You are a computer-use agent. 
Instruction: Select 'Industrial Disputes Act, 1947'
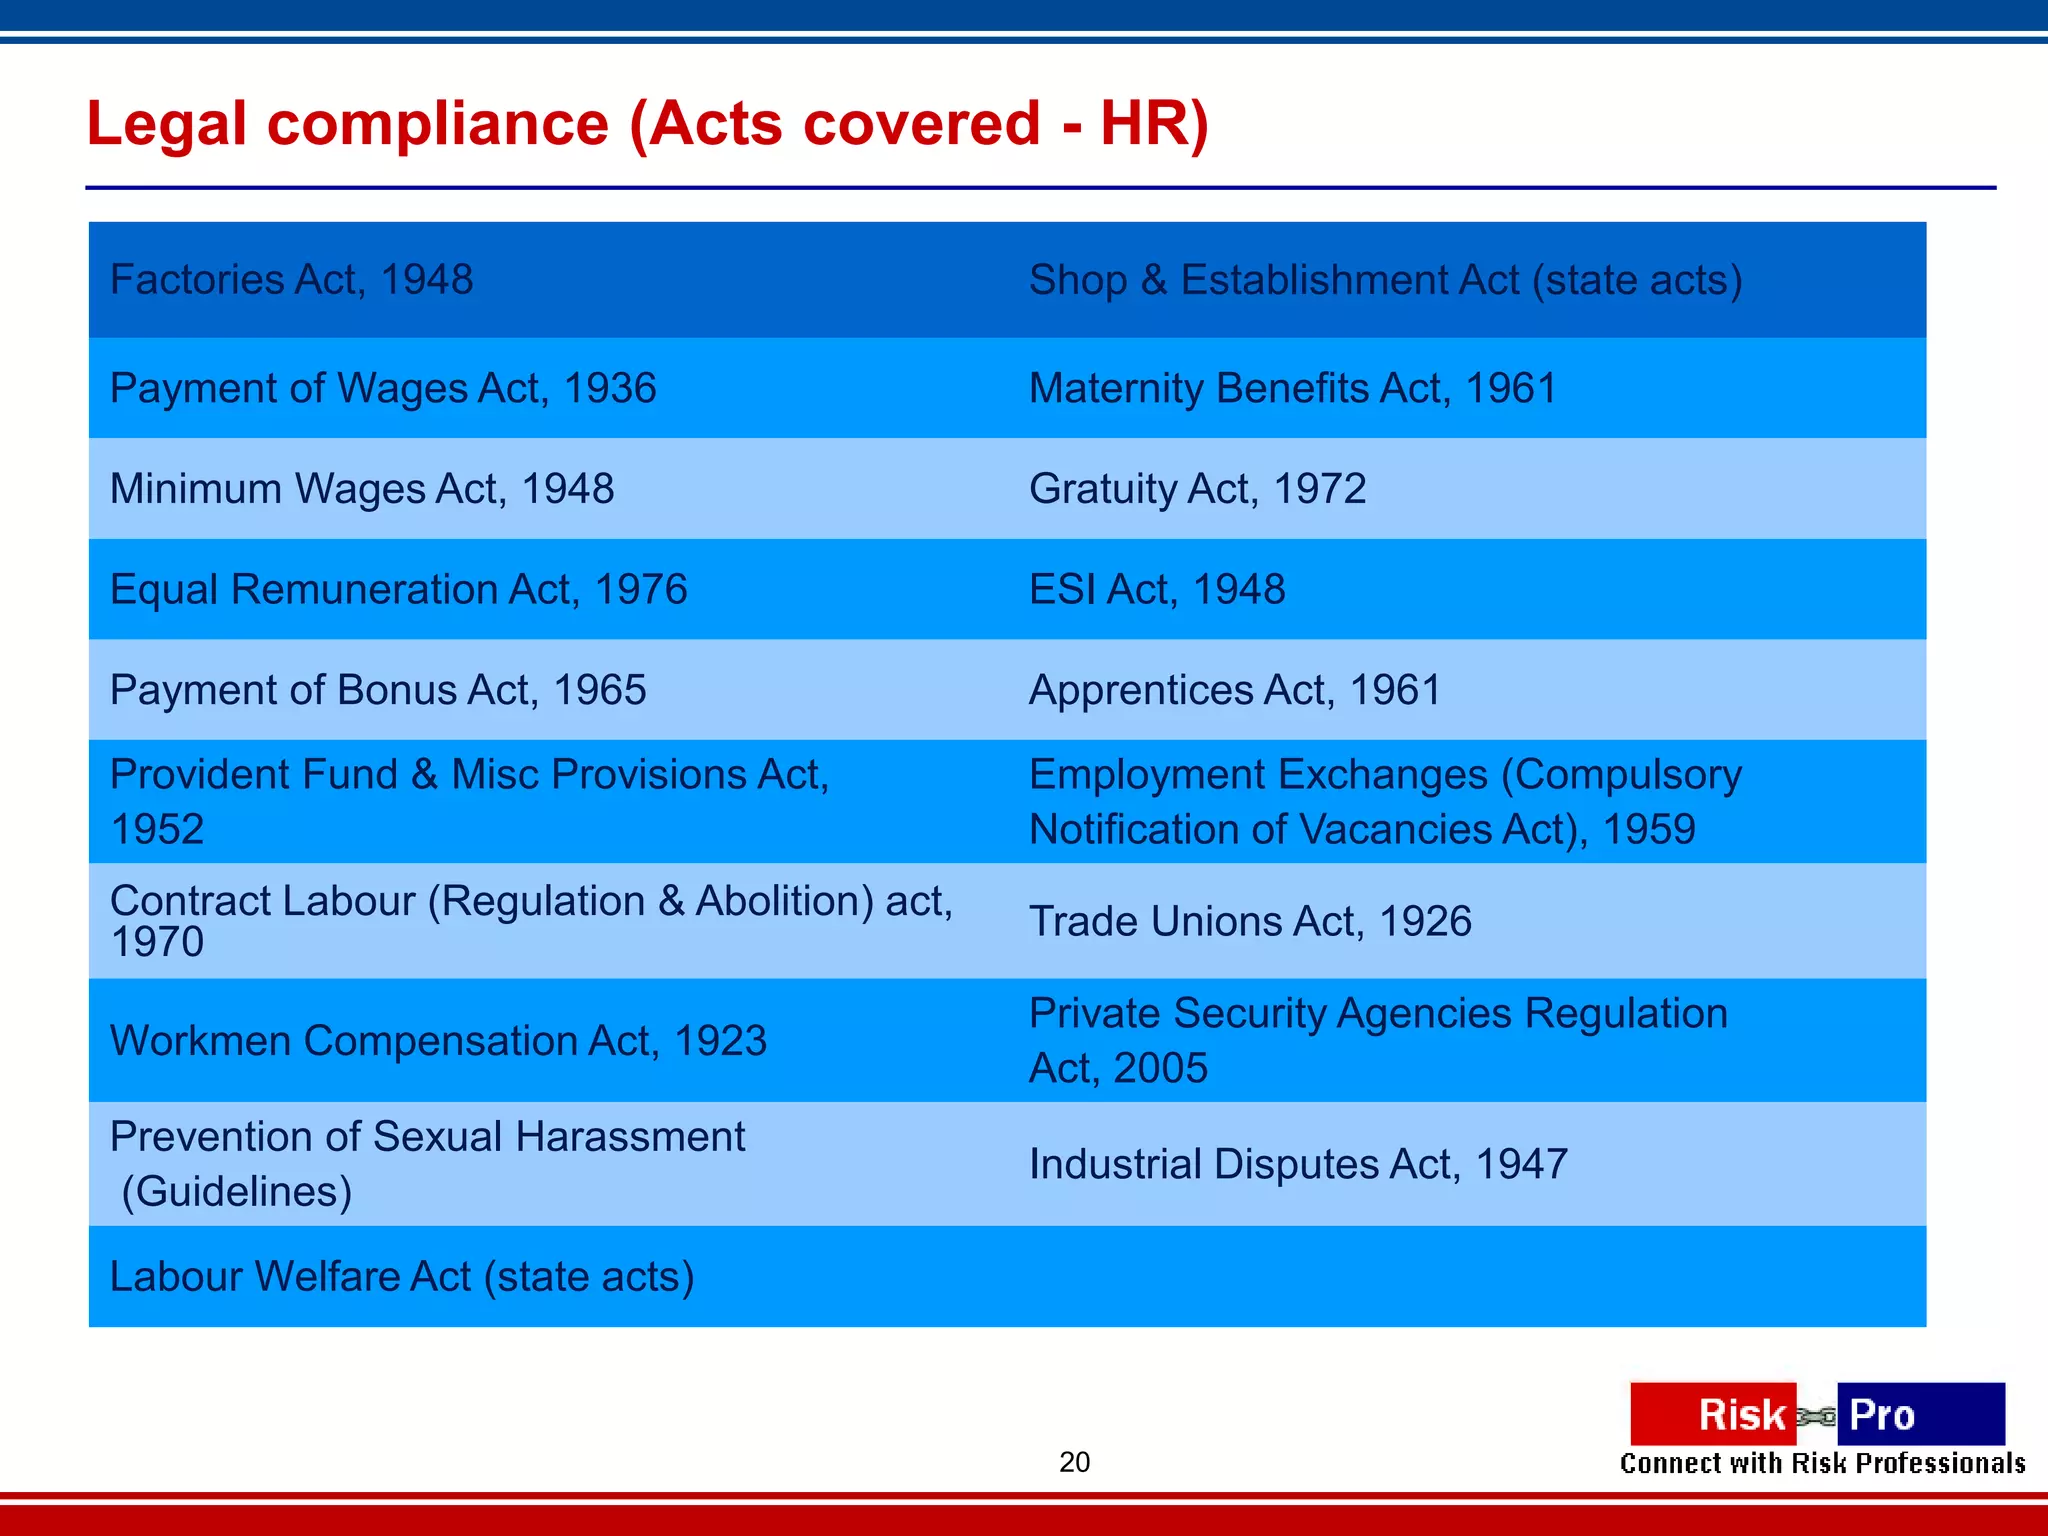(1298, 1164)
